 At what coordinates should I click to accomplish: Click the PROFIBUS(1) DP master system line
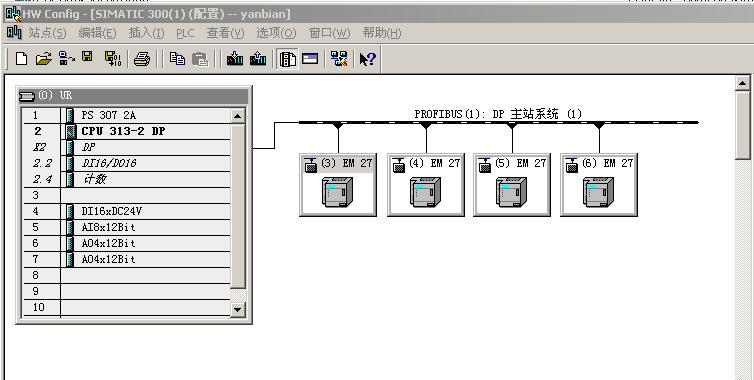[498, 122]
